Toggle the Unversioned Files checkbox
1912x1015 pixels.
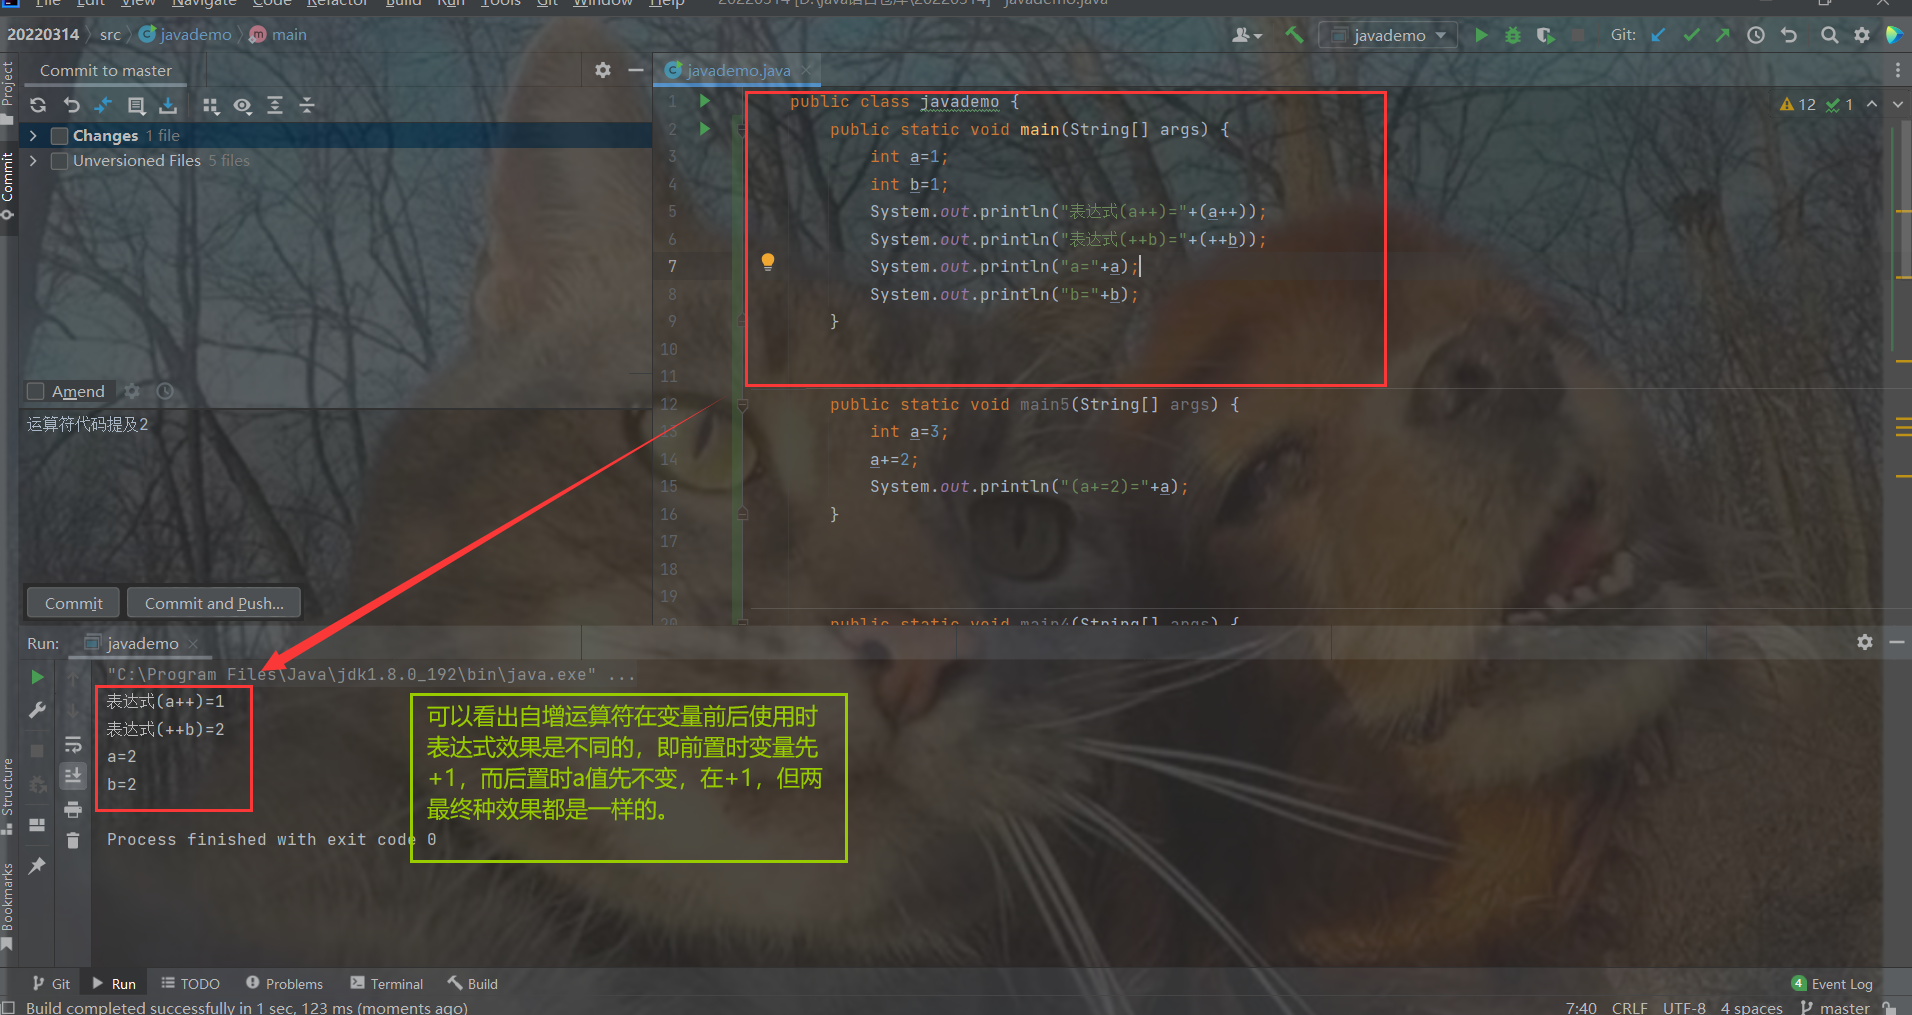coord(59,161)
